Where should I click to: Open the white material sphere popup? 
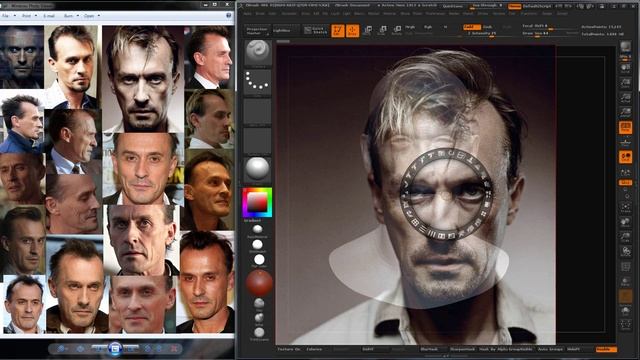click(257, 169)
